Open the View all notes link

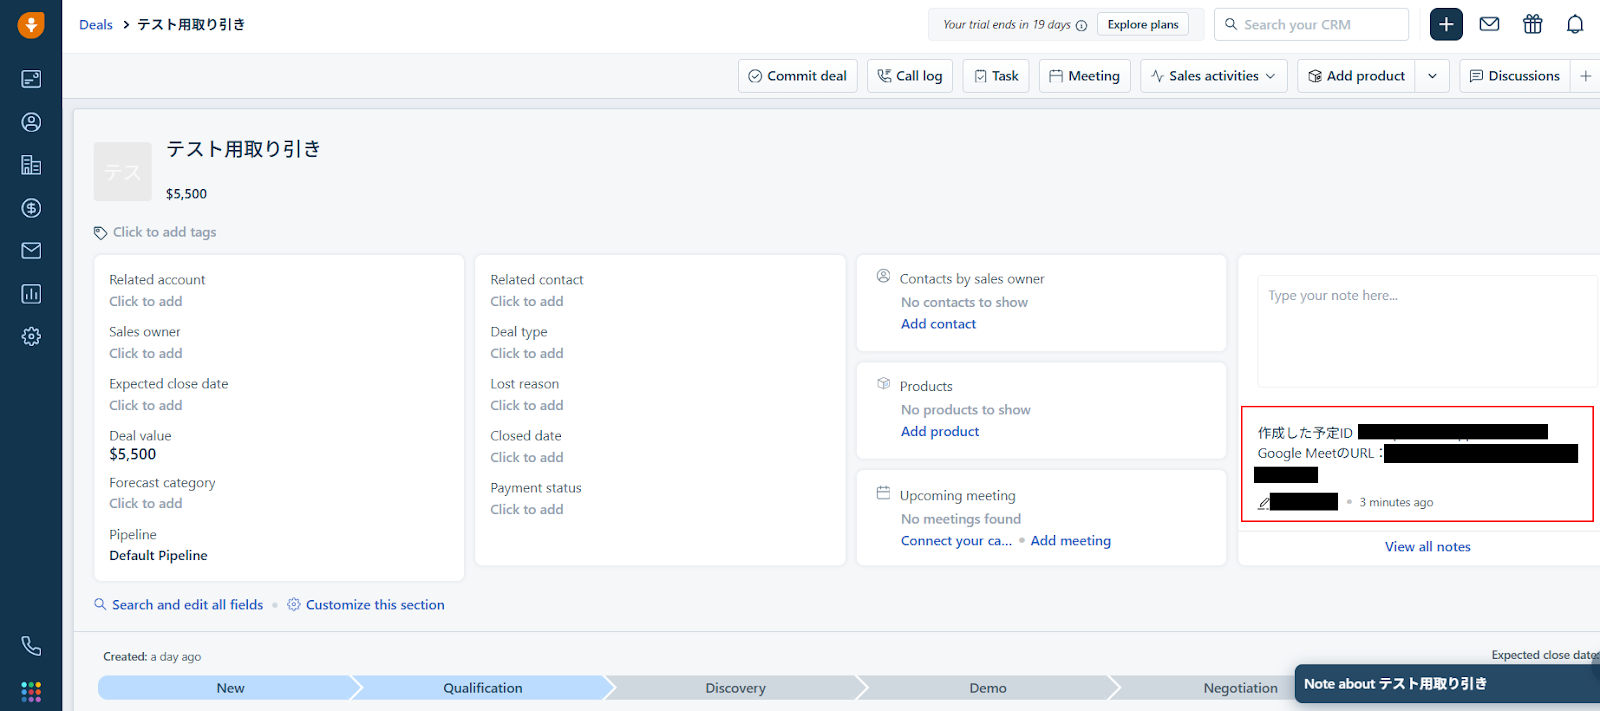pos(1427,547)
